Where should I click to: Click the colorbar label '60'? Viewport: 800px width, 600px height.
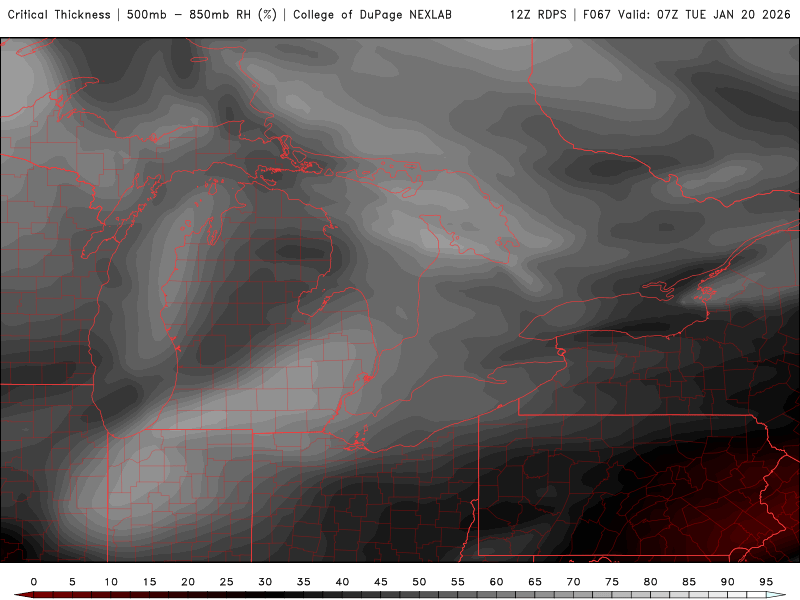click(496, 582)
